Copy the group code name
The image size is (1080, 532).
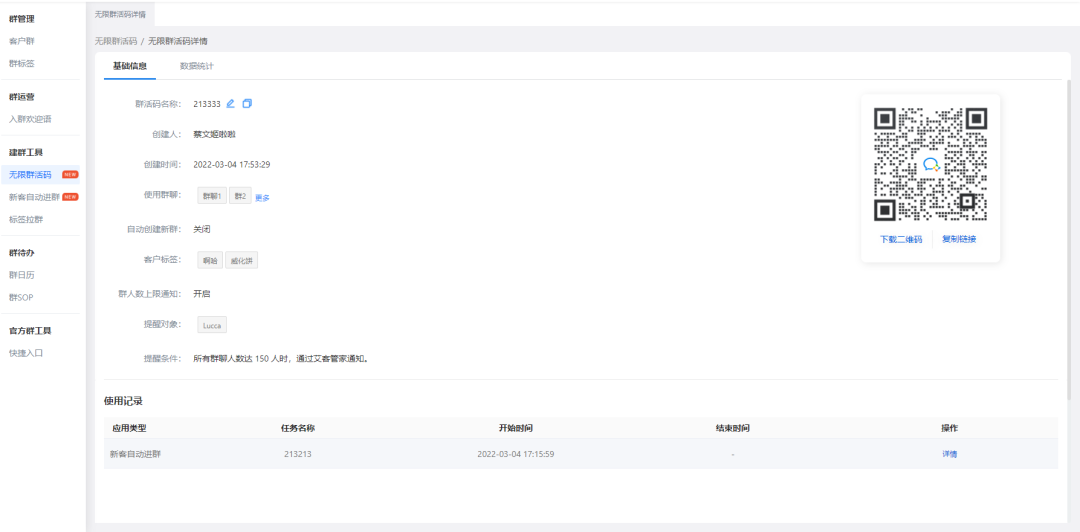tap(247, 103)
